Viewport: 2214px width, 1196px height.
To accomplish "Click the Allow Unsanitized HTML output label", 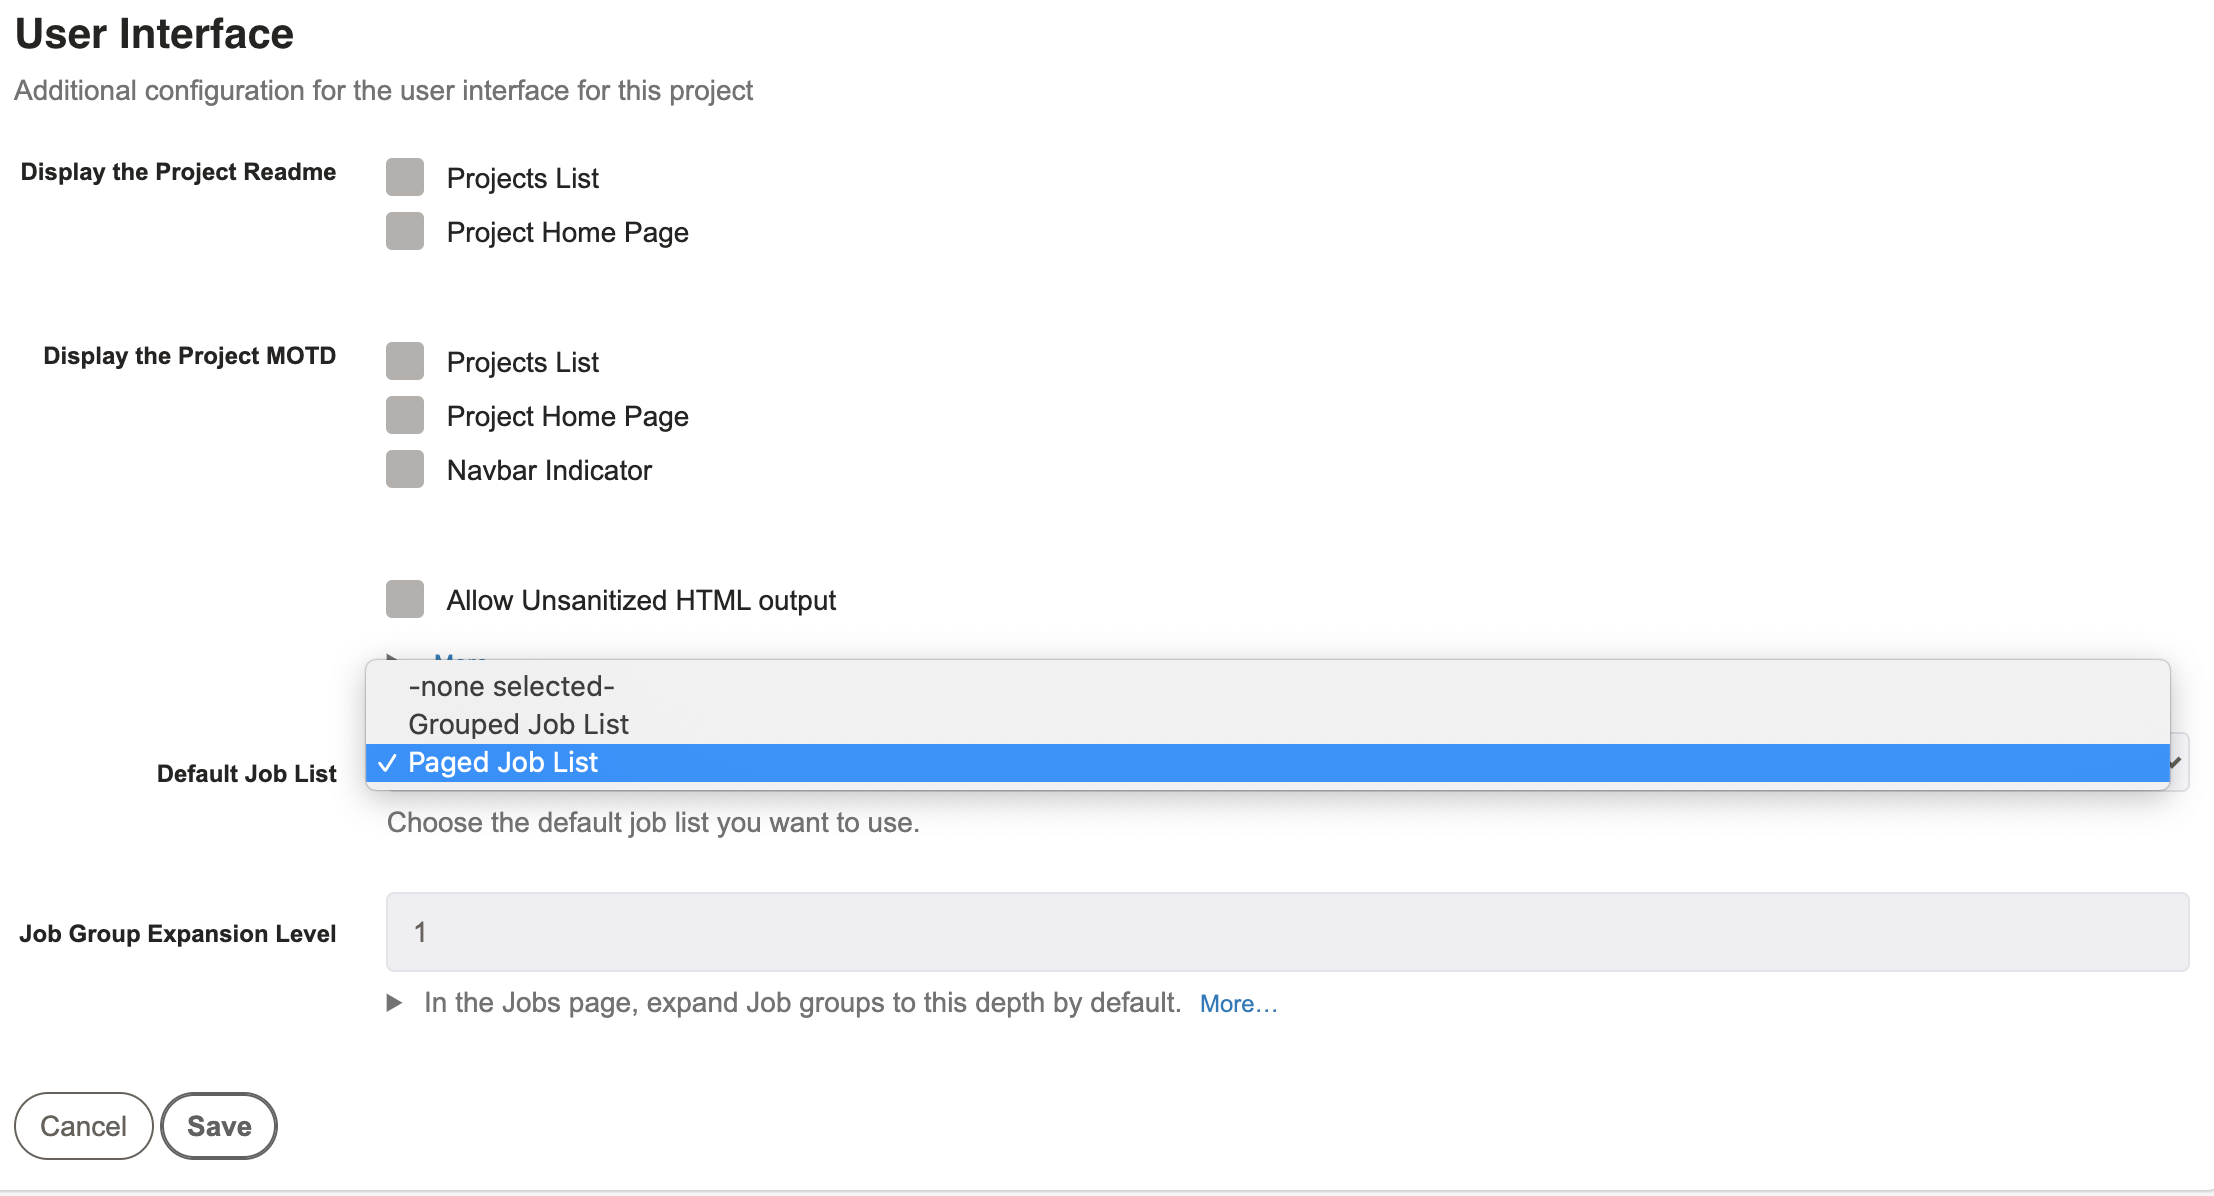I will [x=641, y=600].
